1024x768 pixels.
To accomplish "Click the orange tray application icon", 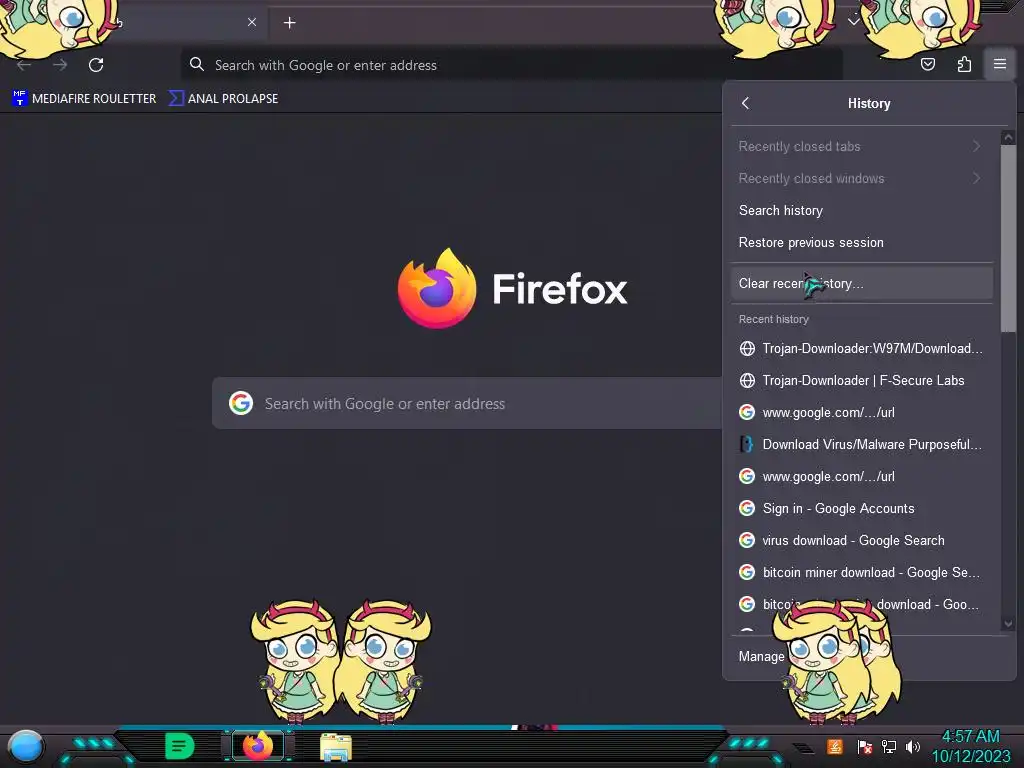I will click(x=835, y=746).
